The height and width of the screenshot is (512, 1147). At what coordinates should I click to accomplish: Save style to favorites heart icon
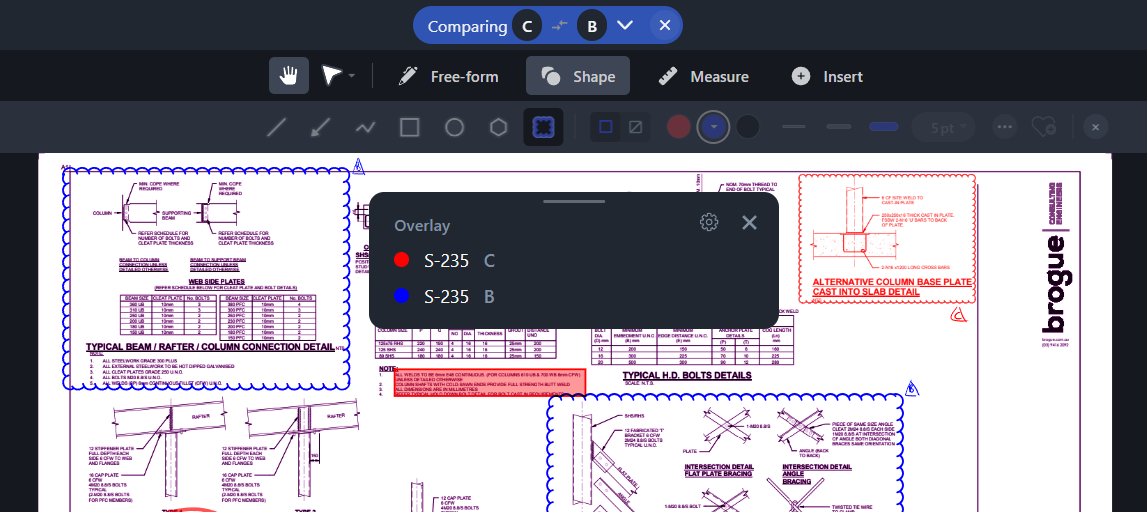1043,127
